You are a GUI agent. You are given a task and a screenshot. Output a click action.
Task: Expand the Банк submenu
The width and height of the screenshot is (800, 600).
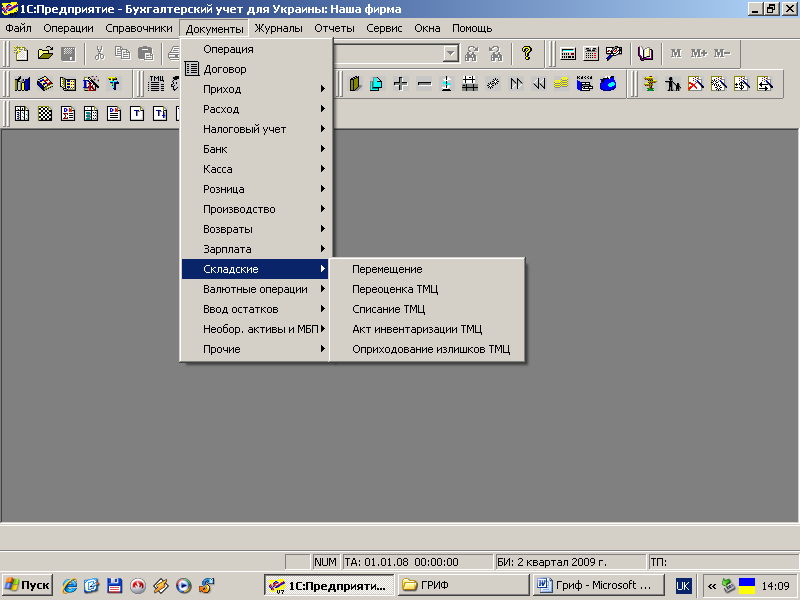tap(257, 149)
